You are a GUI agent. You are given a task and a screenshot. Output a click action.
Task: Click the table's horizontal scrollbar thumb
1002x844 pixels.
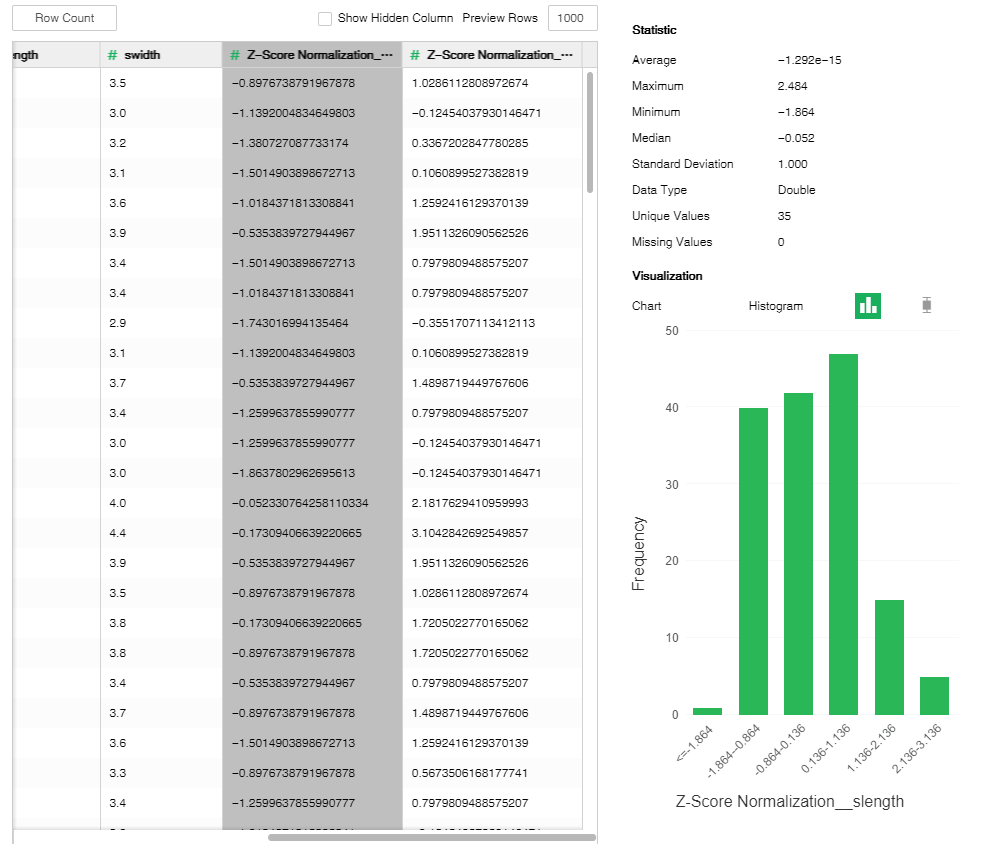[431, 837]
